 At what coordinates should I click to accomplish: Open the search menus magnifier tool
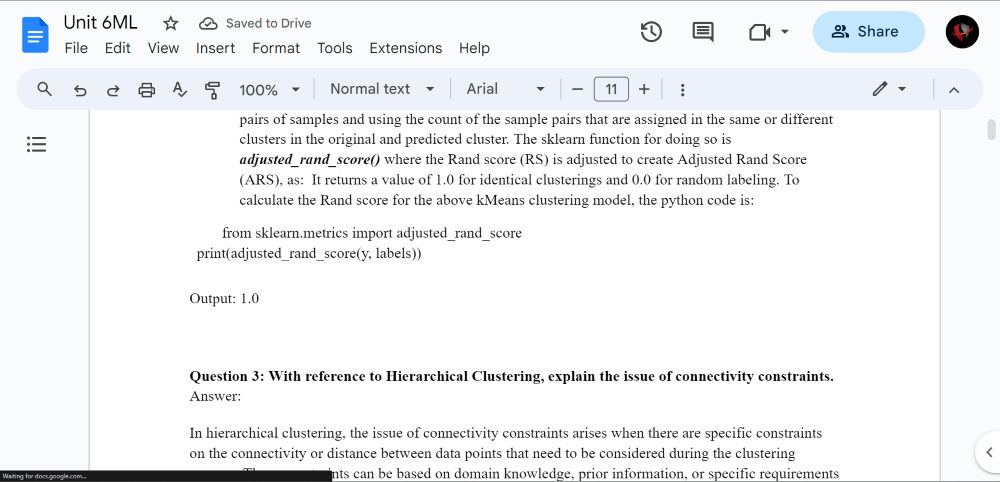point(44,89)
